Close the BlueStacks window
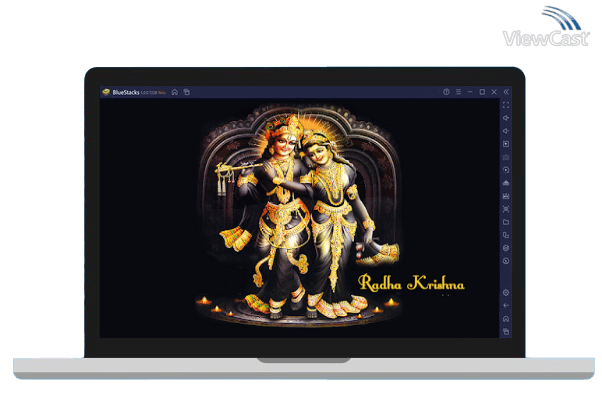Image resolution: width=602 pixels, height=414 pixels. tap(494, 92)
